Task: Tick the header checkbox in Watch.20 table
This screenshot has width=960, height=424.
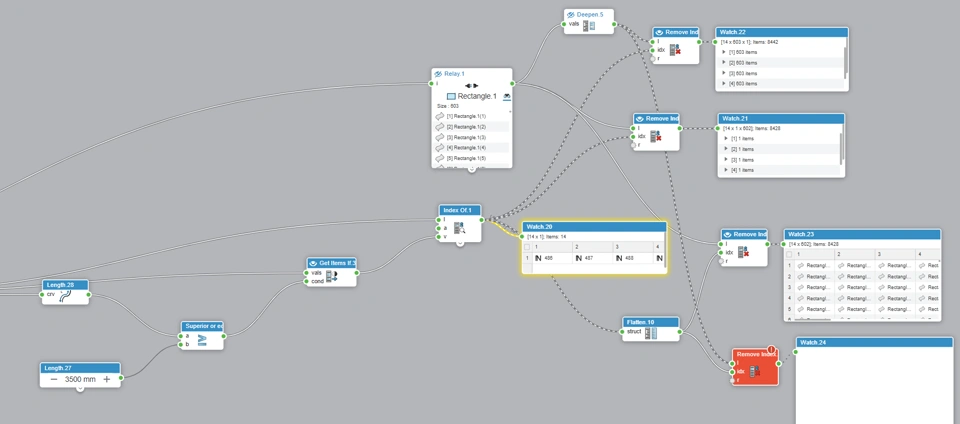Action: click(527, 247)
